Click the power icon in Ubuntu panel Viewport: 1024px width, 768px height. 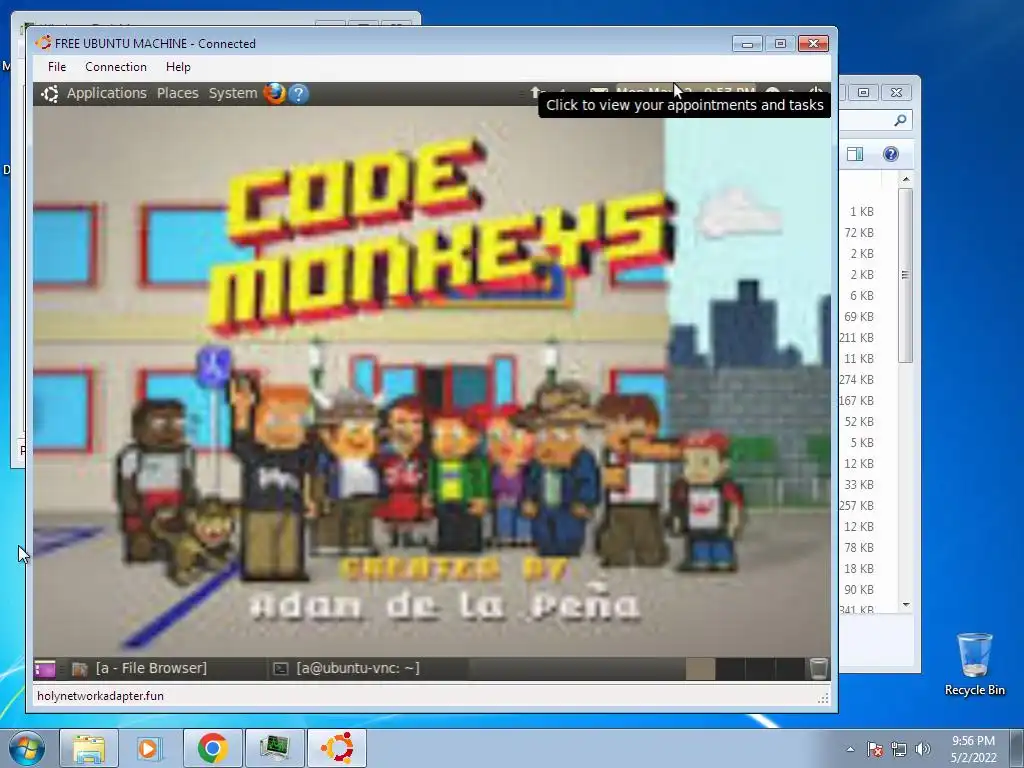pyautogui.click(x=816, y=92)
